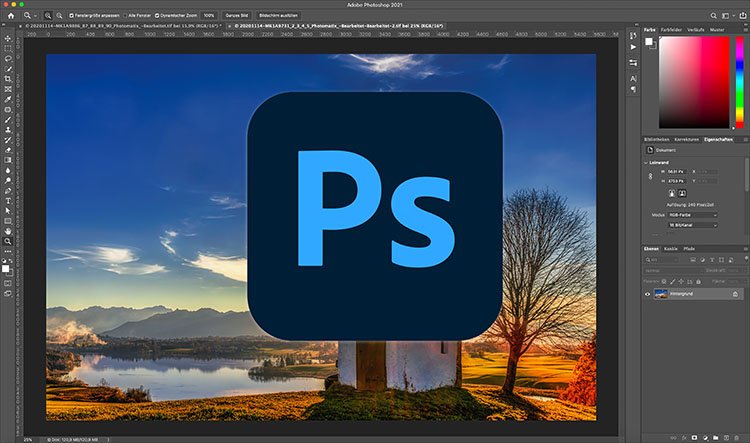This screenshot has height=443, width=750.
Task: Open the Modus RGB-Farbe dropdown
Action: pyautogui.click(x=693, y=215)
